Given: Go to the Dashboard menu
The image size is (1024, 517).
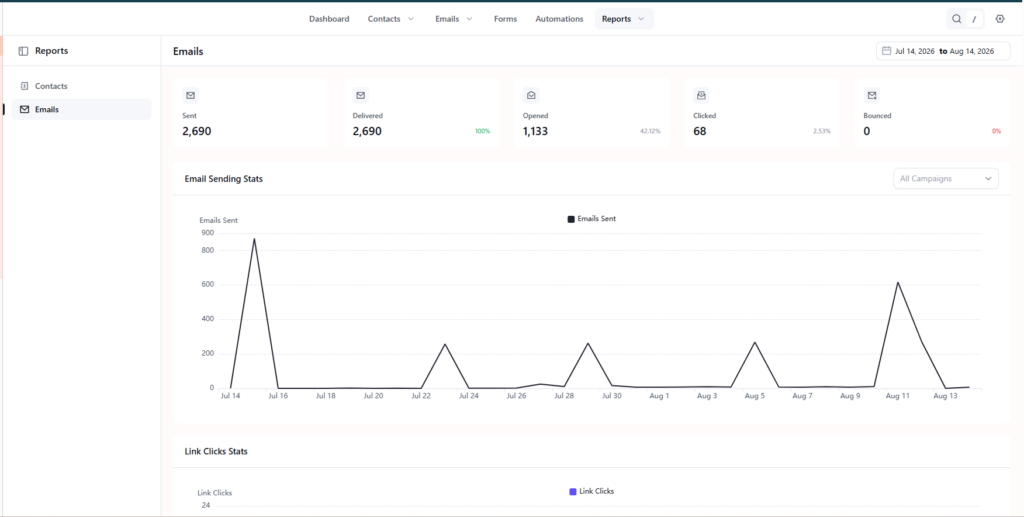Looking at the screenshot, I should pyautogui.click(x=329, y=19).
